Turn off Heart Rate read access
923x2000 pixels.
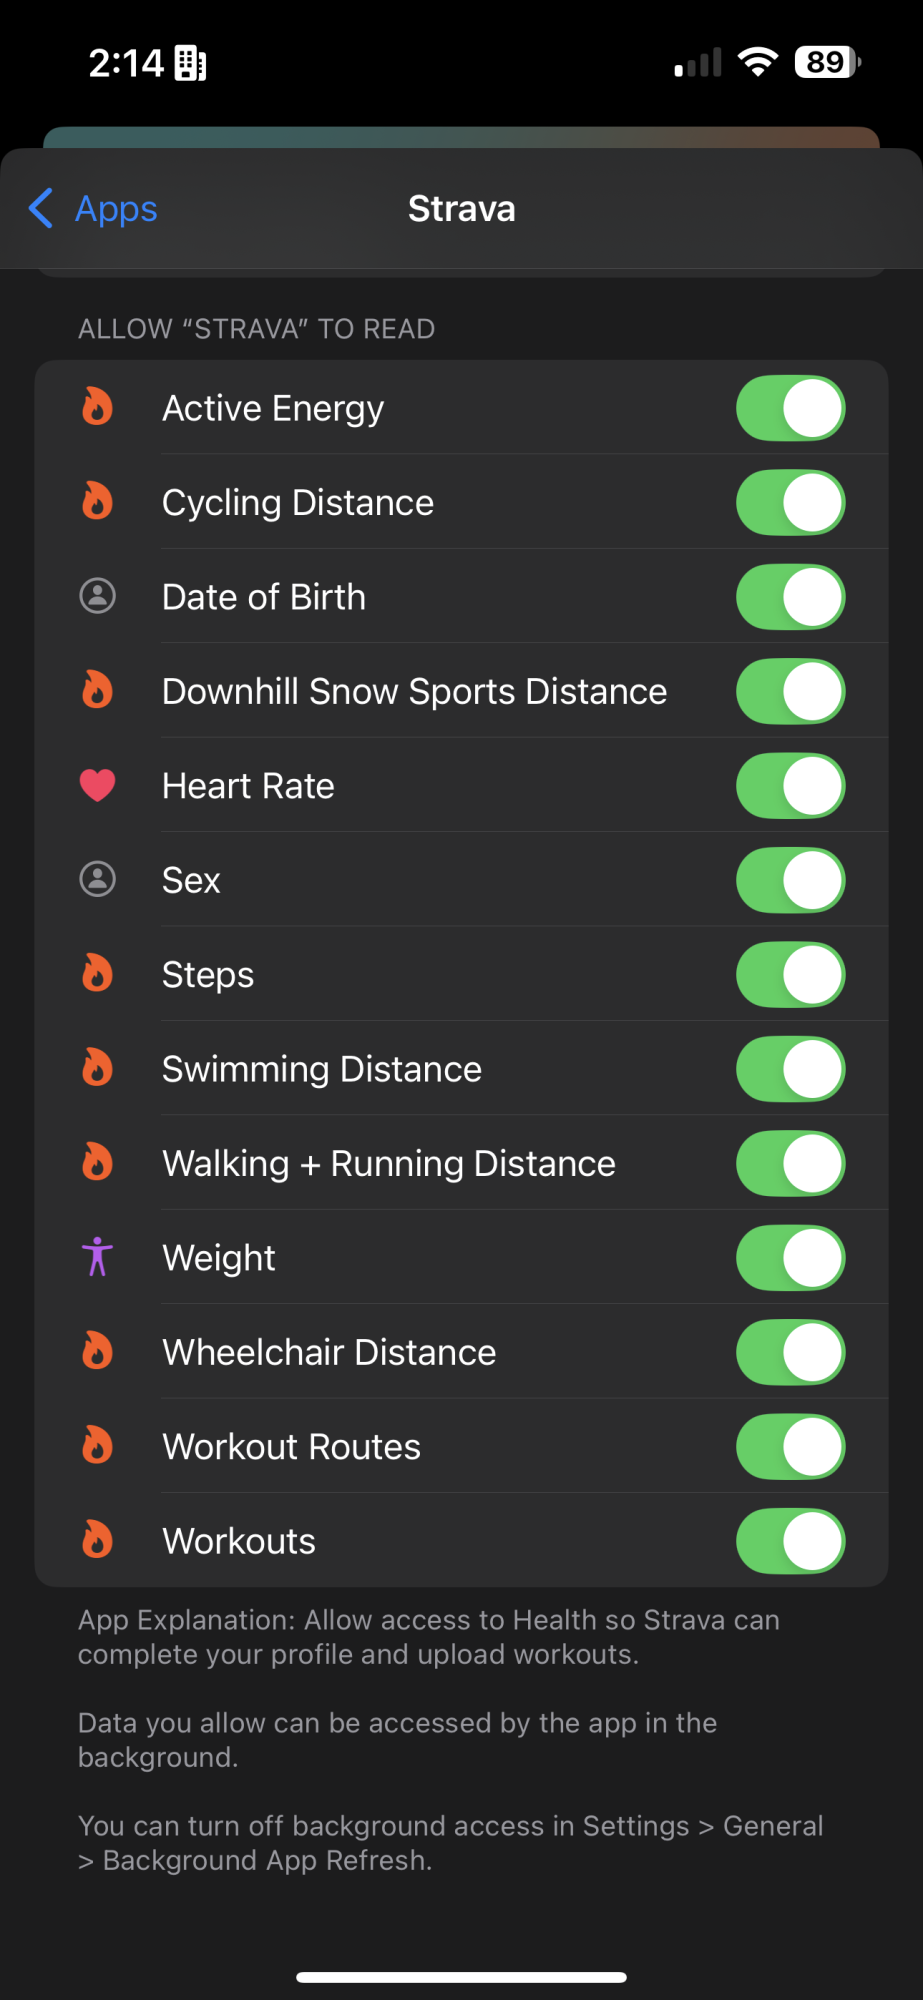tap(791, 786)
